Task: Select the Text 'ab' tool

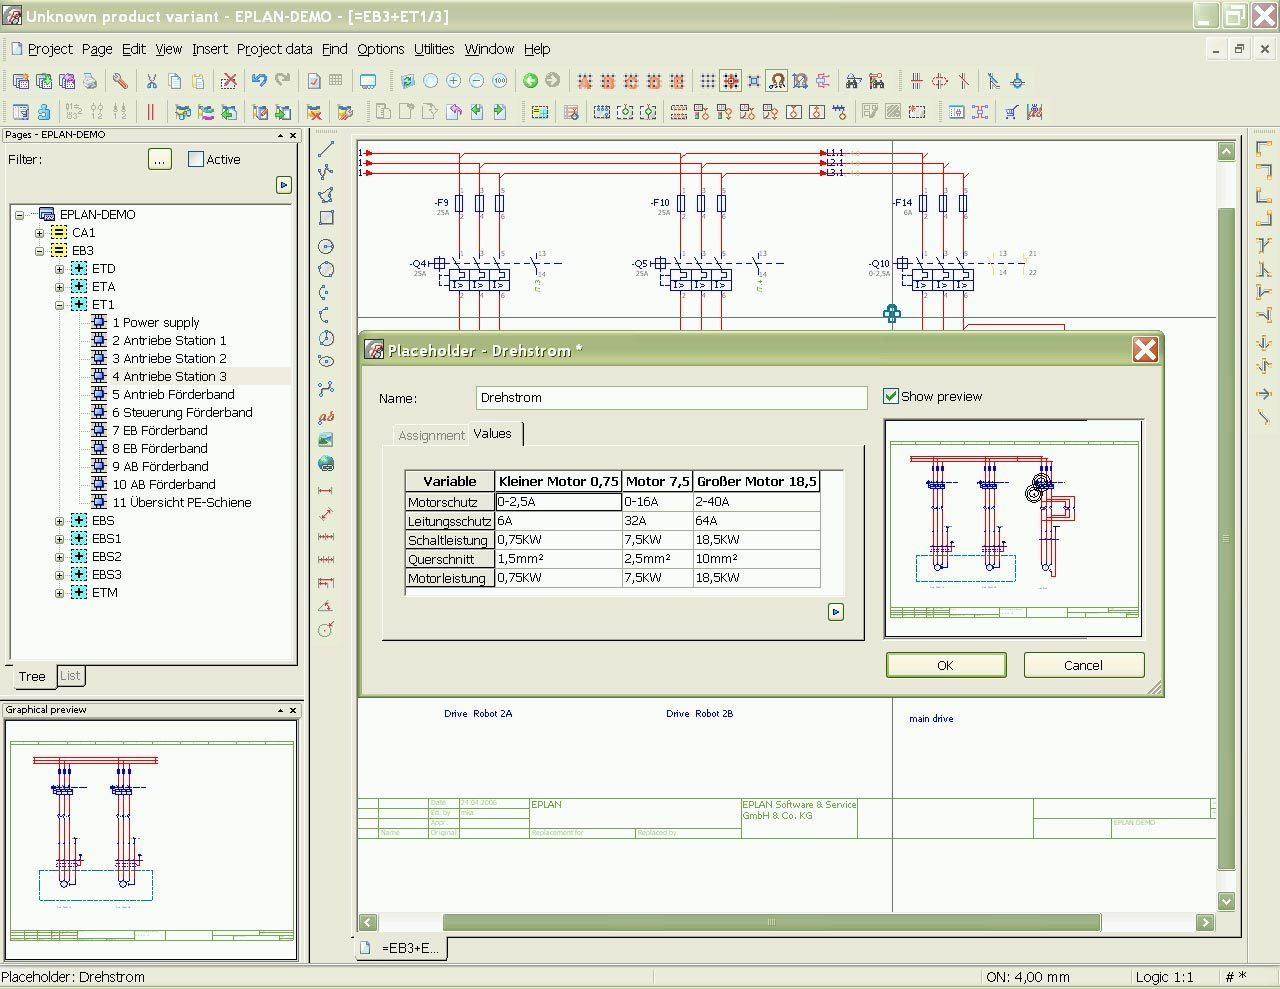Action: pyautogui.click(x=326, y=417)
